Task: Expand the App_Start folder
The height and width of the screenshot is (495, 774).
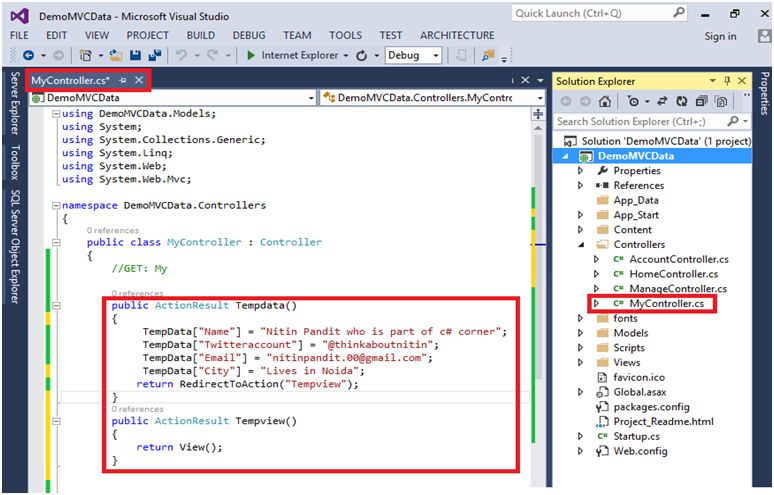Action: (x=580, y=215)
